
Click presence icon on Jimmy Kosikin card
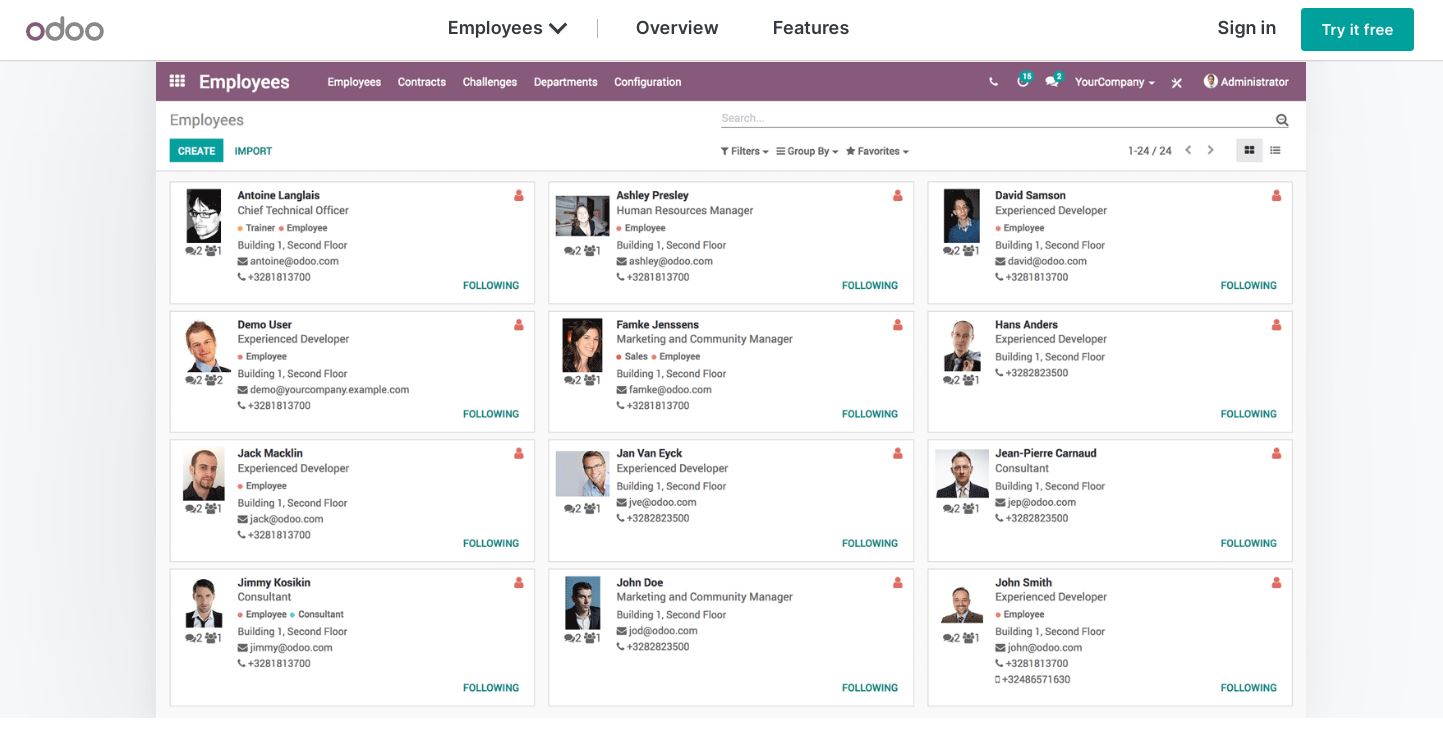[x=518, y=583]
